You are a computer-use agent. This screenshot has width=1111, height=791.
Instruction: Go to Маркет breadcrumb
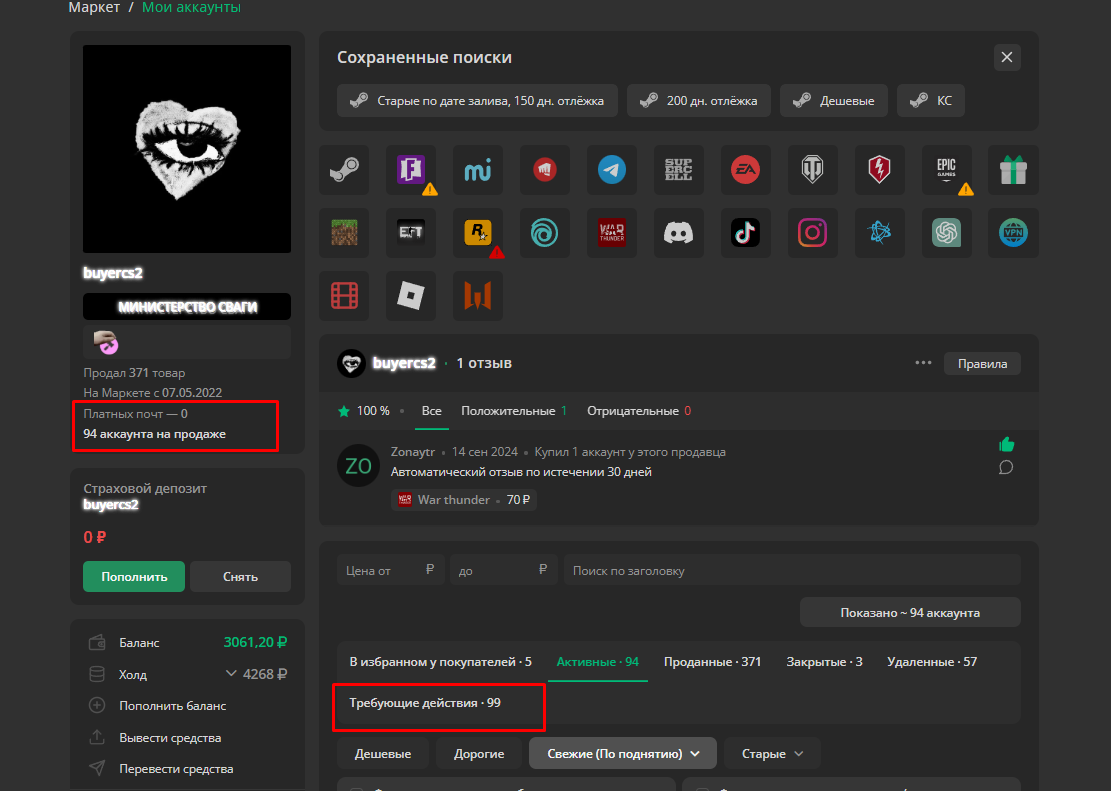tap(94, 7)
